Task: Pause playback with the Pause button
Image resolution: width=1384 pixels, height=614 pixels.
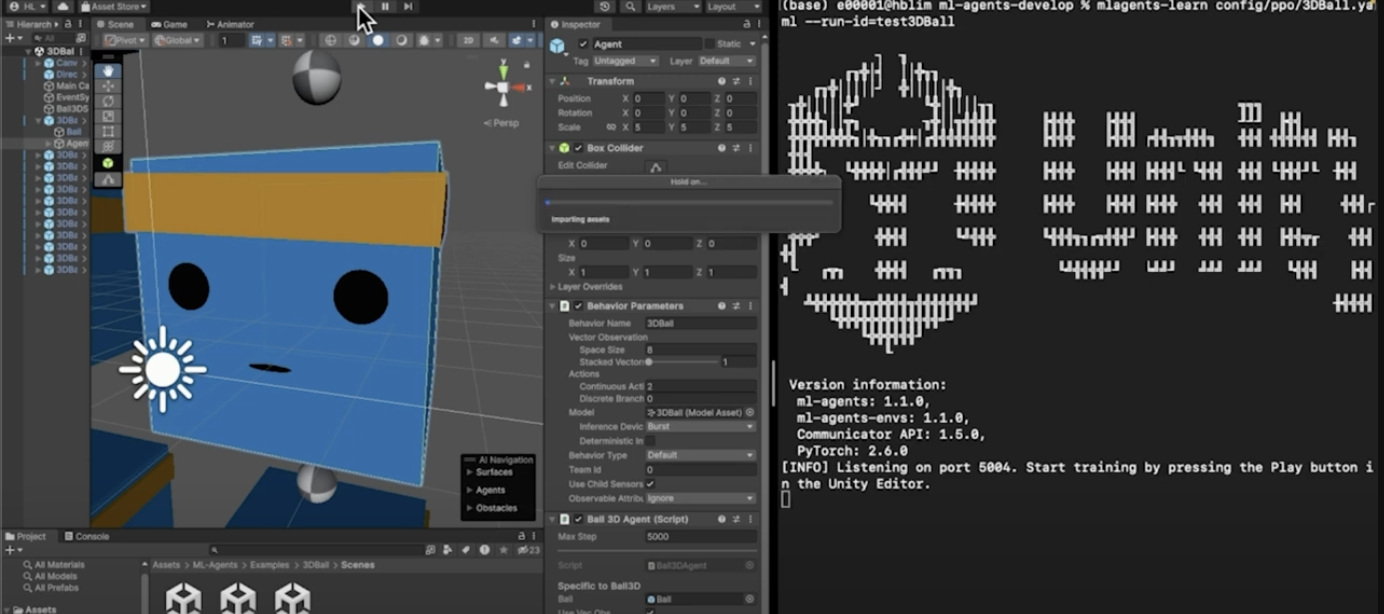Action: point(385,7)
